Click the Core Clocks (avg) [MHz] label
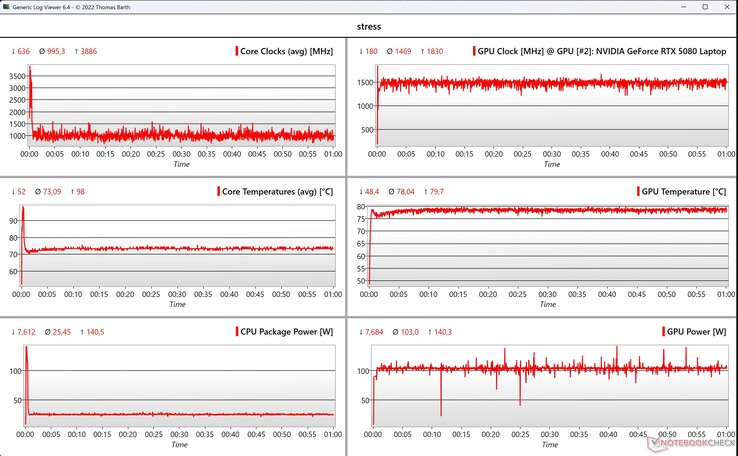The width and height of the screenshot is (738, 456). [x=288, y=51]
